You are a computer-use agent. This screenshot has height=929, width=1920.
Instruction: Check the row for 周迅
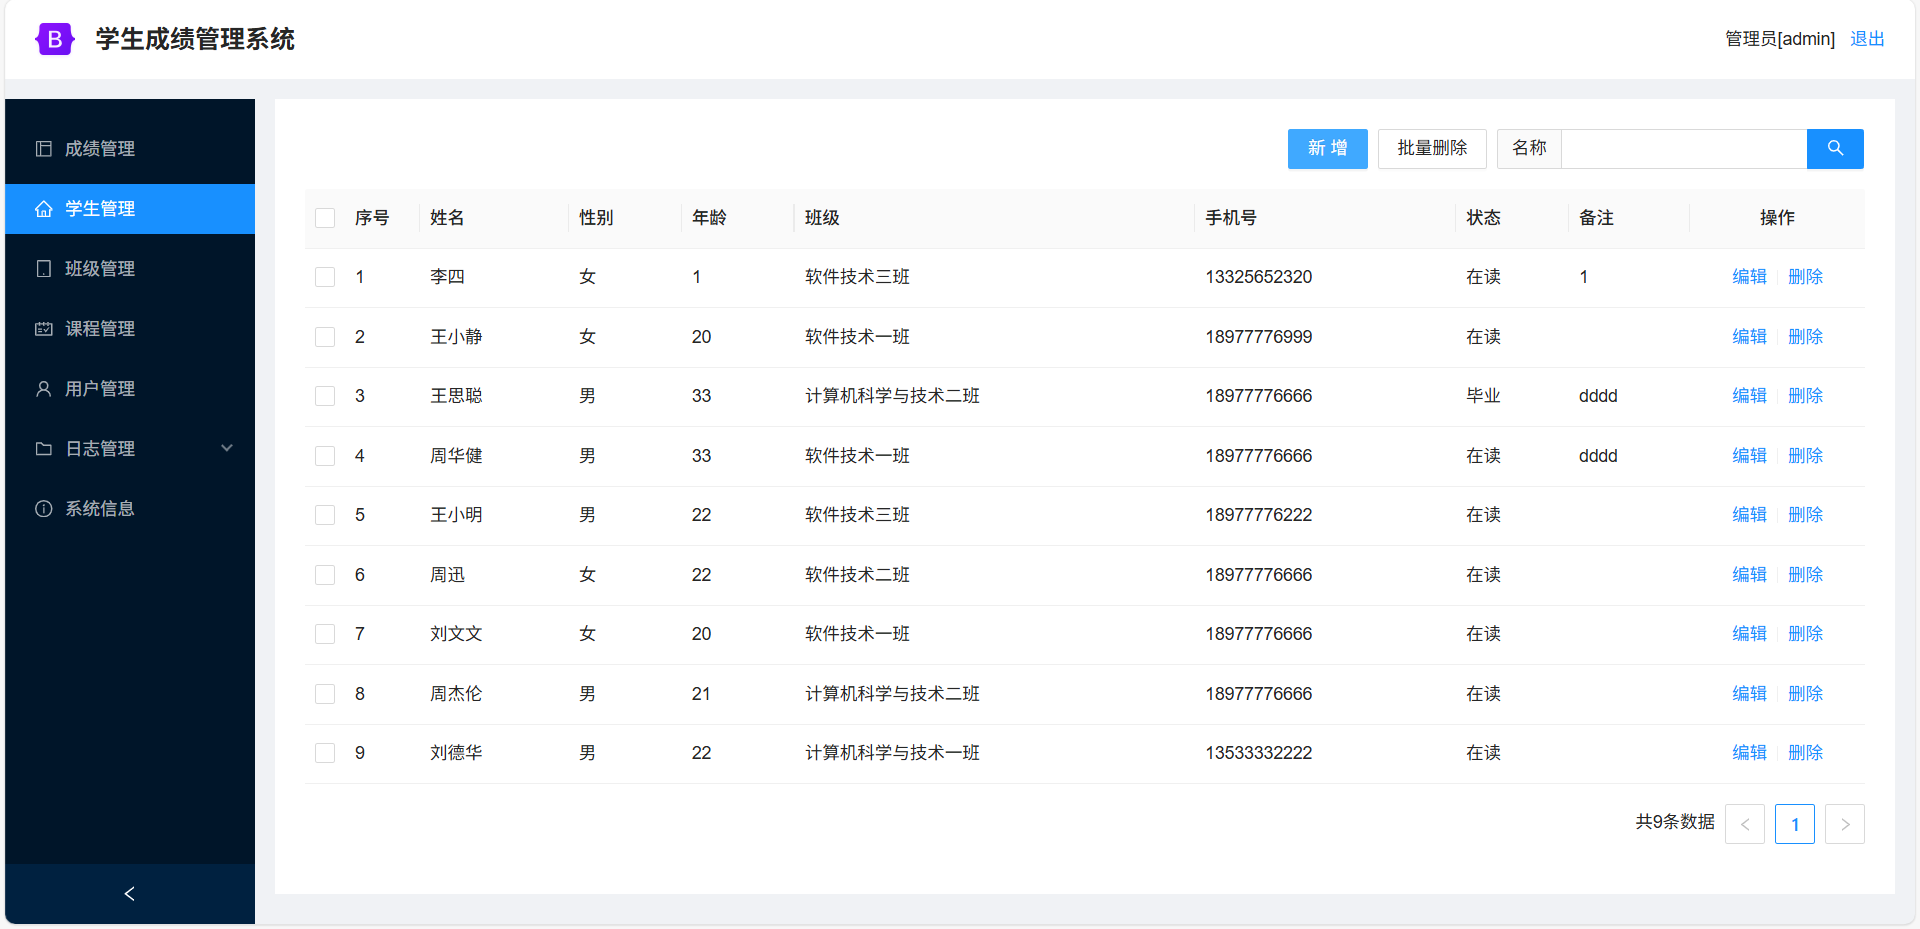coord(325,575)
